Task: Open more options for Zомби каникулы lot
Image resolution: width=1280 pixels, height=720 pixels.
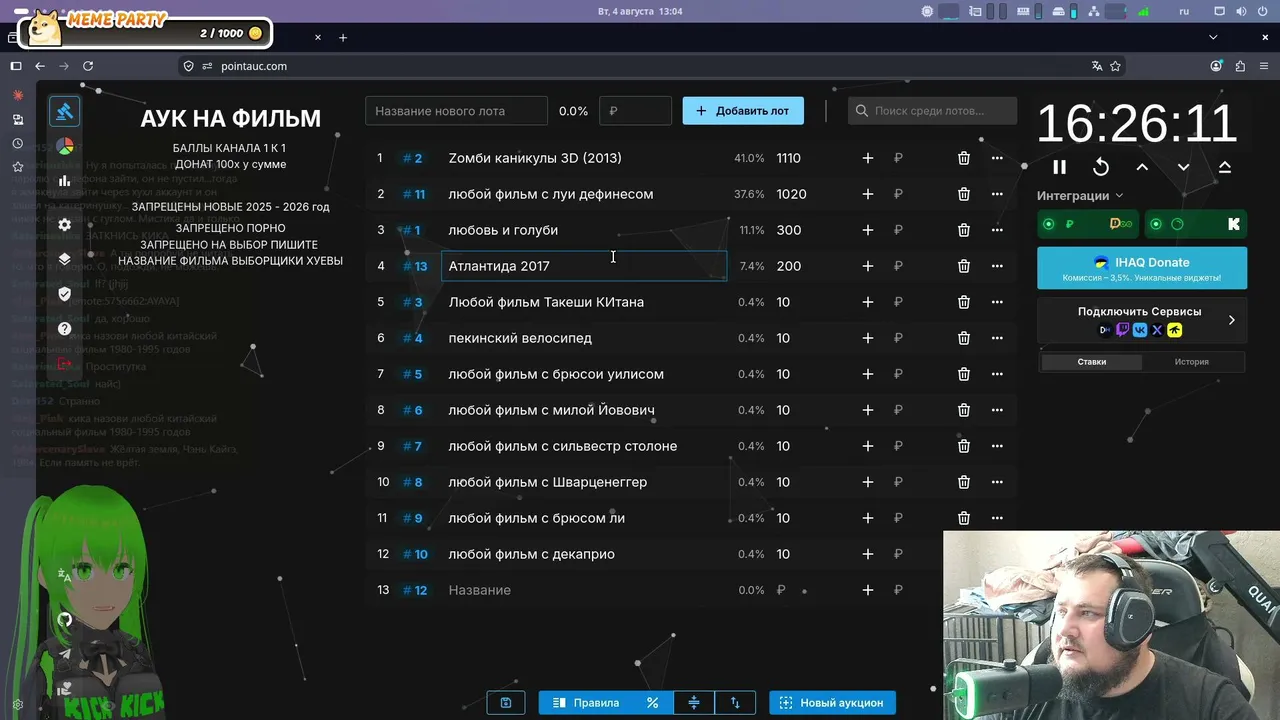Action: point(997,158)
